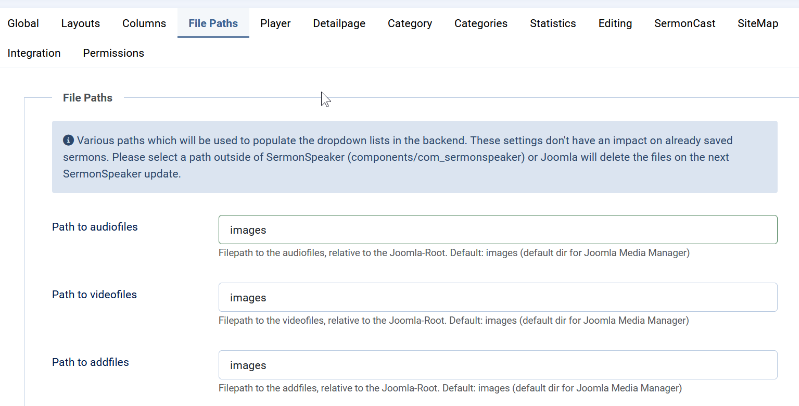The image size is (799, 406).
Task: Go to the Player tab
Action: click(275, 23)
